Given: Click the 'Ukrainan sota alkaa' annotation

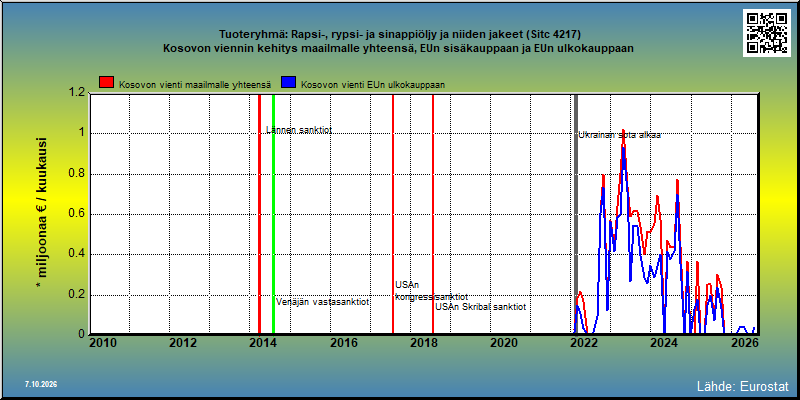Looking at the screenshot, I should [x=619, y=135].
